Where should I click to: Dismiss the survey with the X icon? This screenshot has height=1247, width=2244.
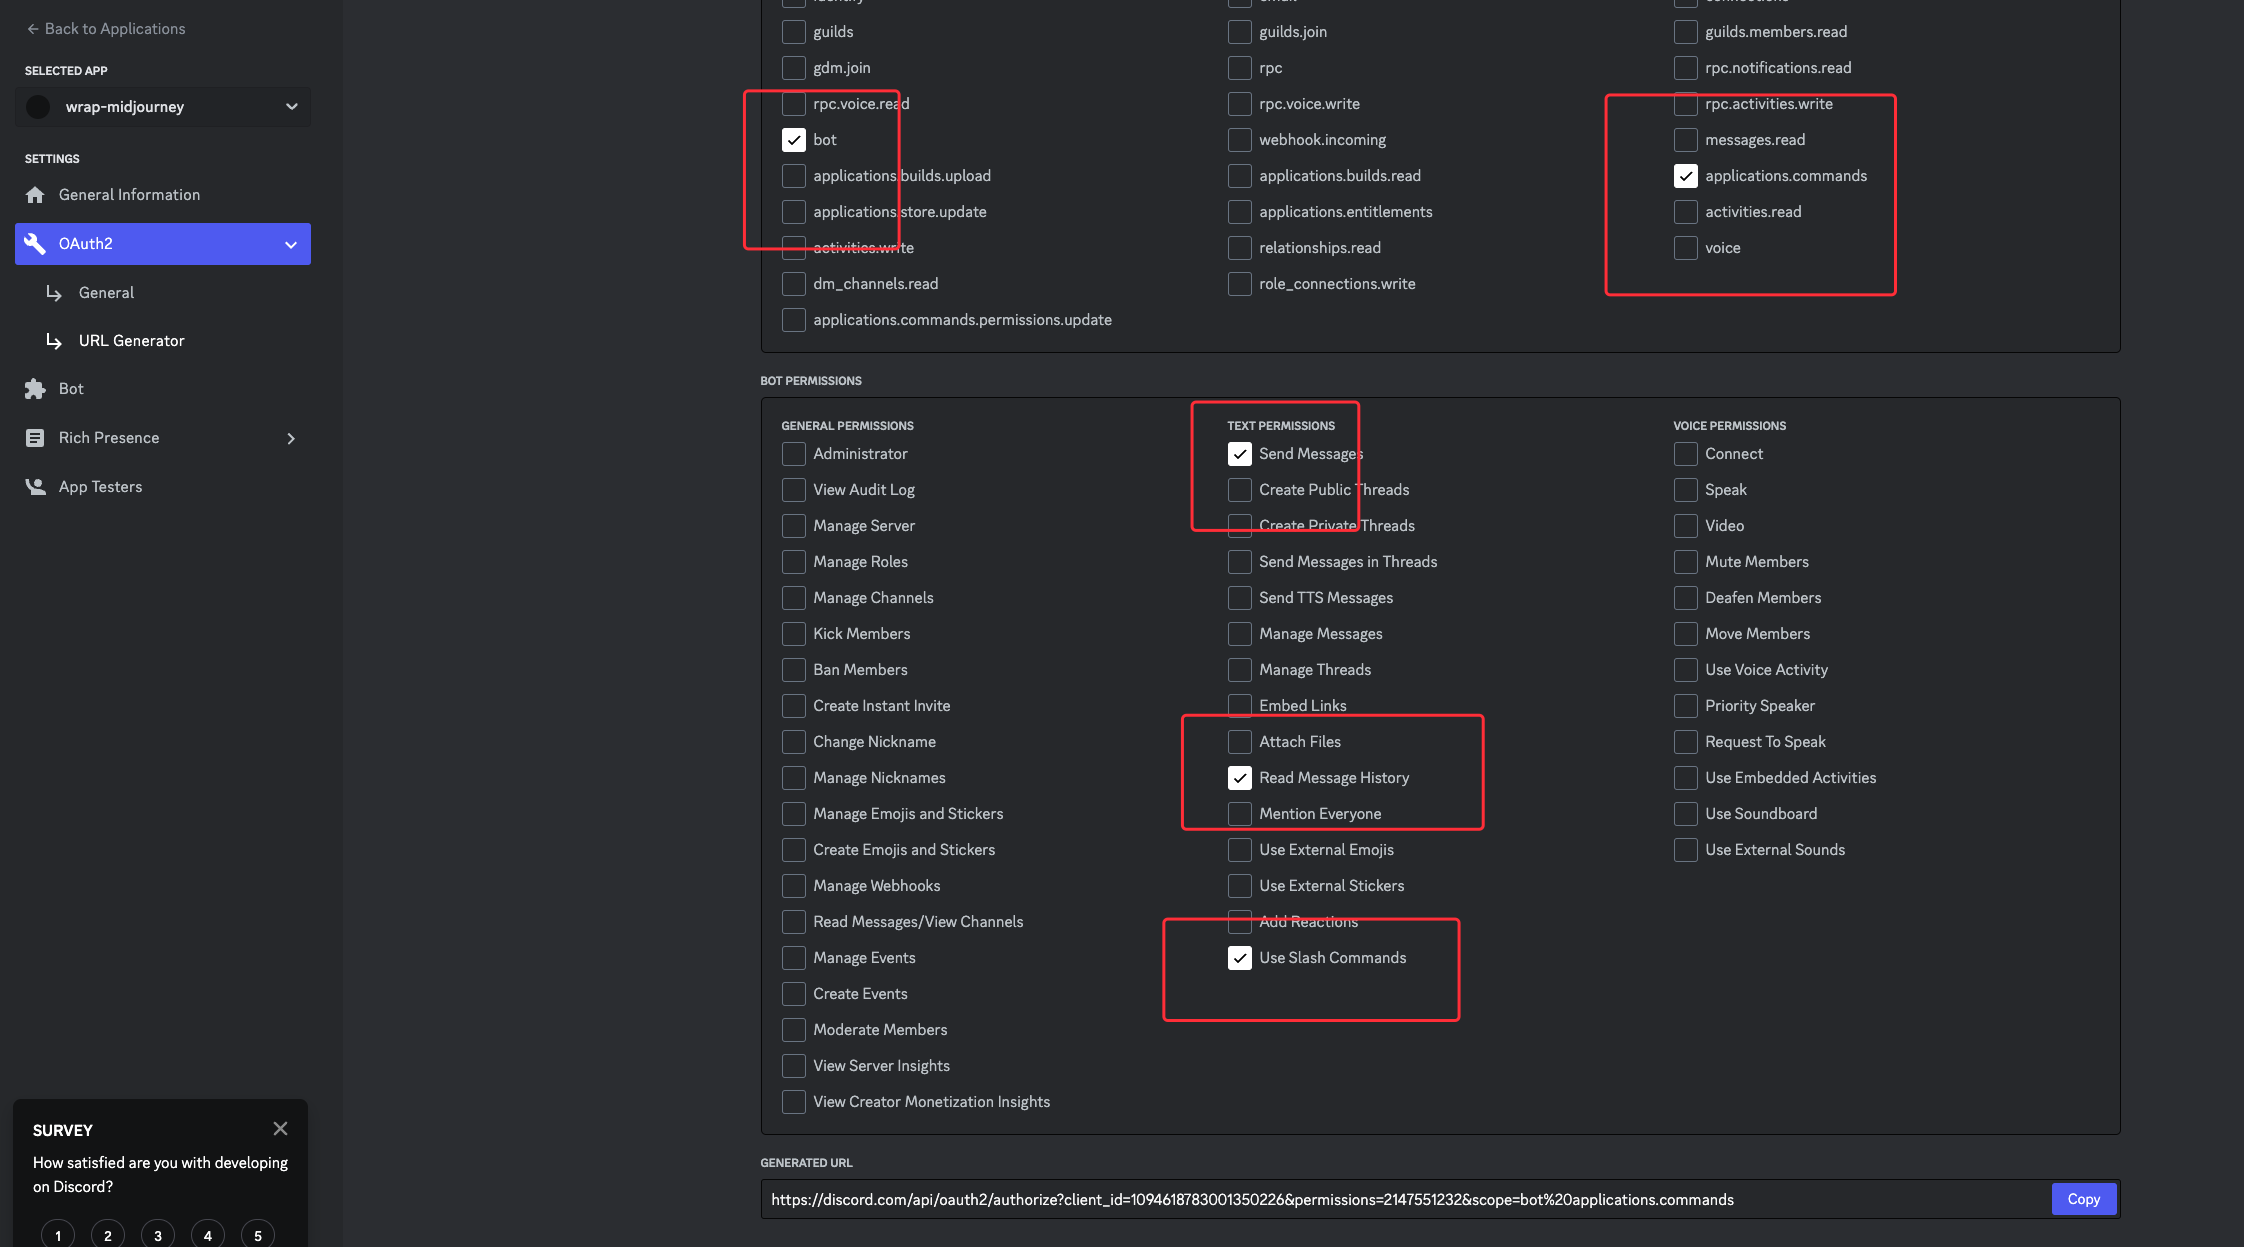pos(280,1128)
